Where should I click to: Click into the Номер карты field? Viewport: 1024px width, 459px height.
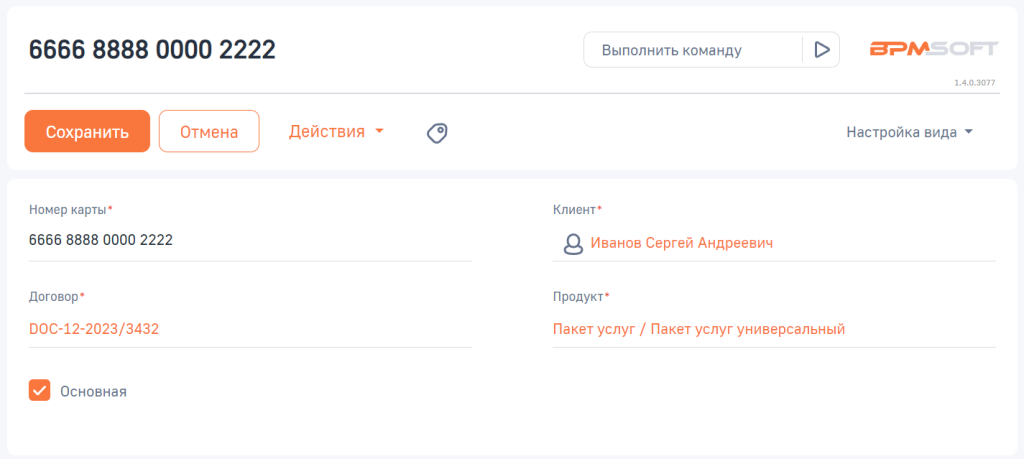pos(250,241)
